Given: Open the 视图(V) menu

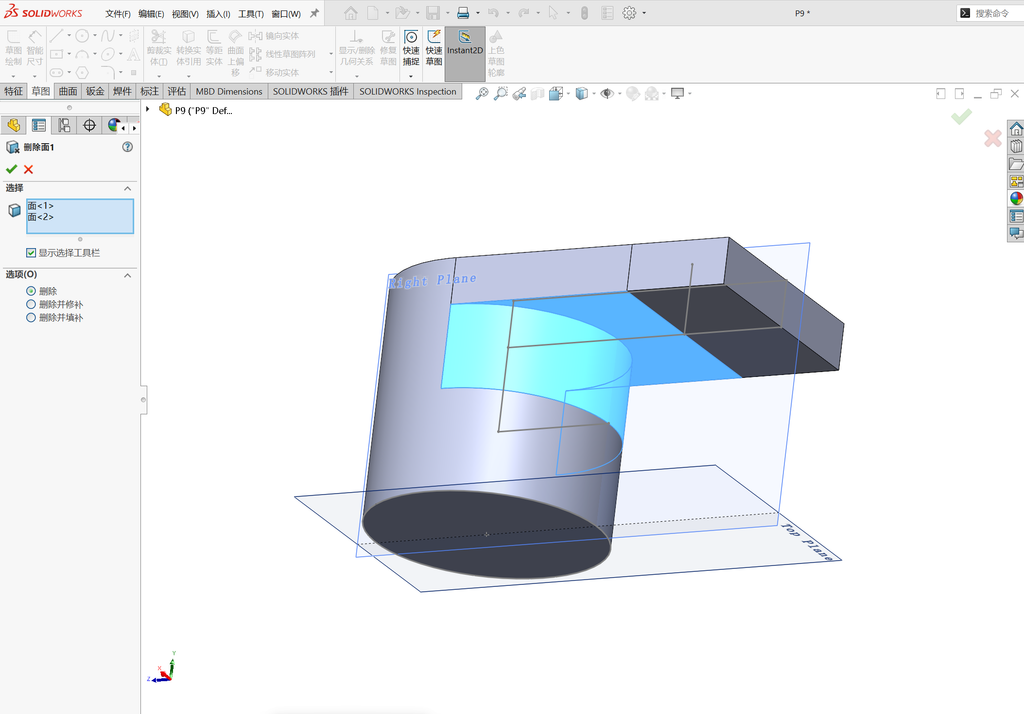Looking at the screenshot, I should 185,13.
